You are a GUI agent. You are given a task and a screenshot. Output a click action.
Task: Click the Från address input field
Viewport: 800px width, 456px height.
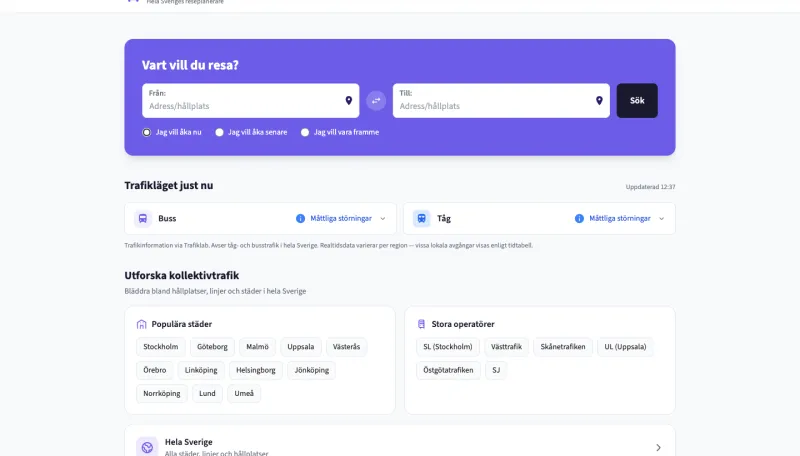point(251,100)
